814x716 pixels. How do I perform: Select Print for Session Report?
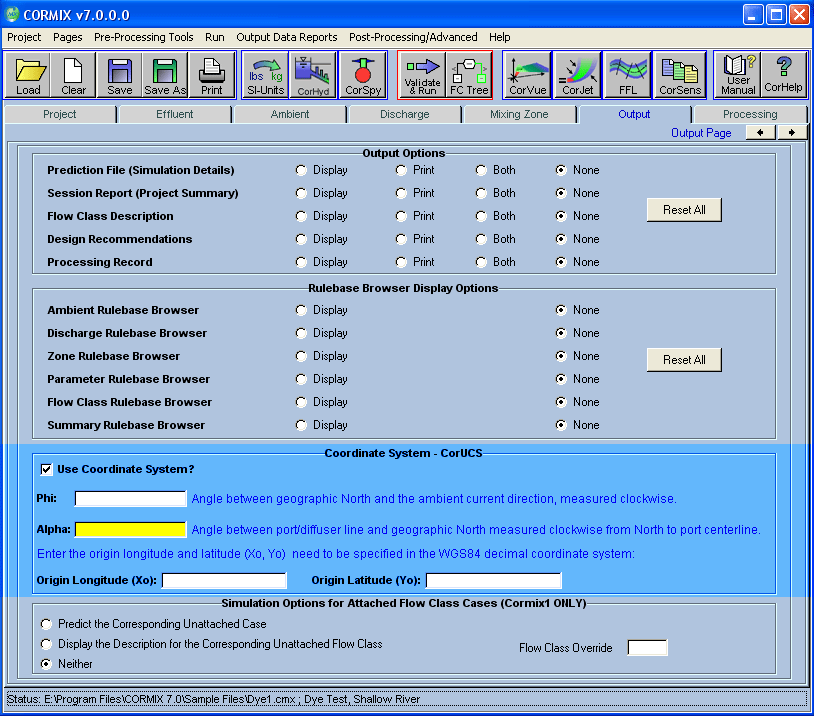coord(401,193)
